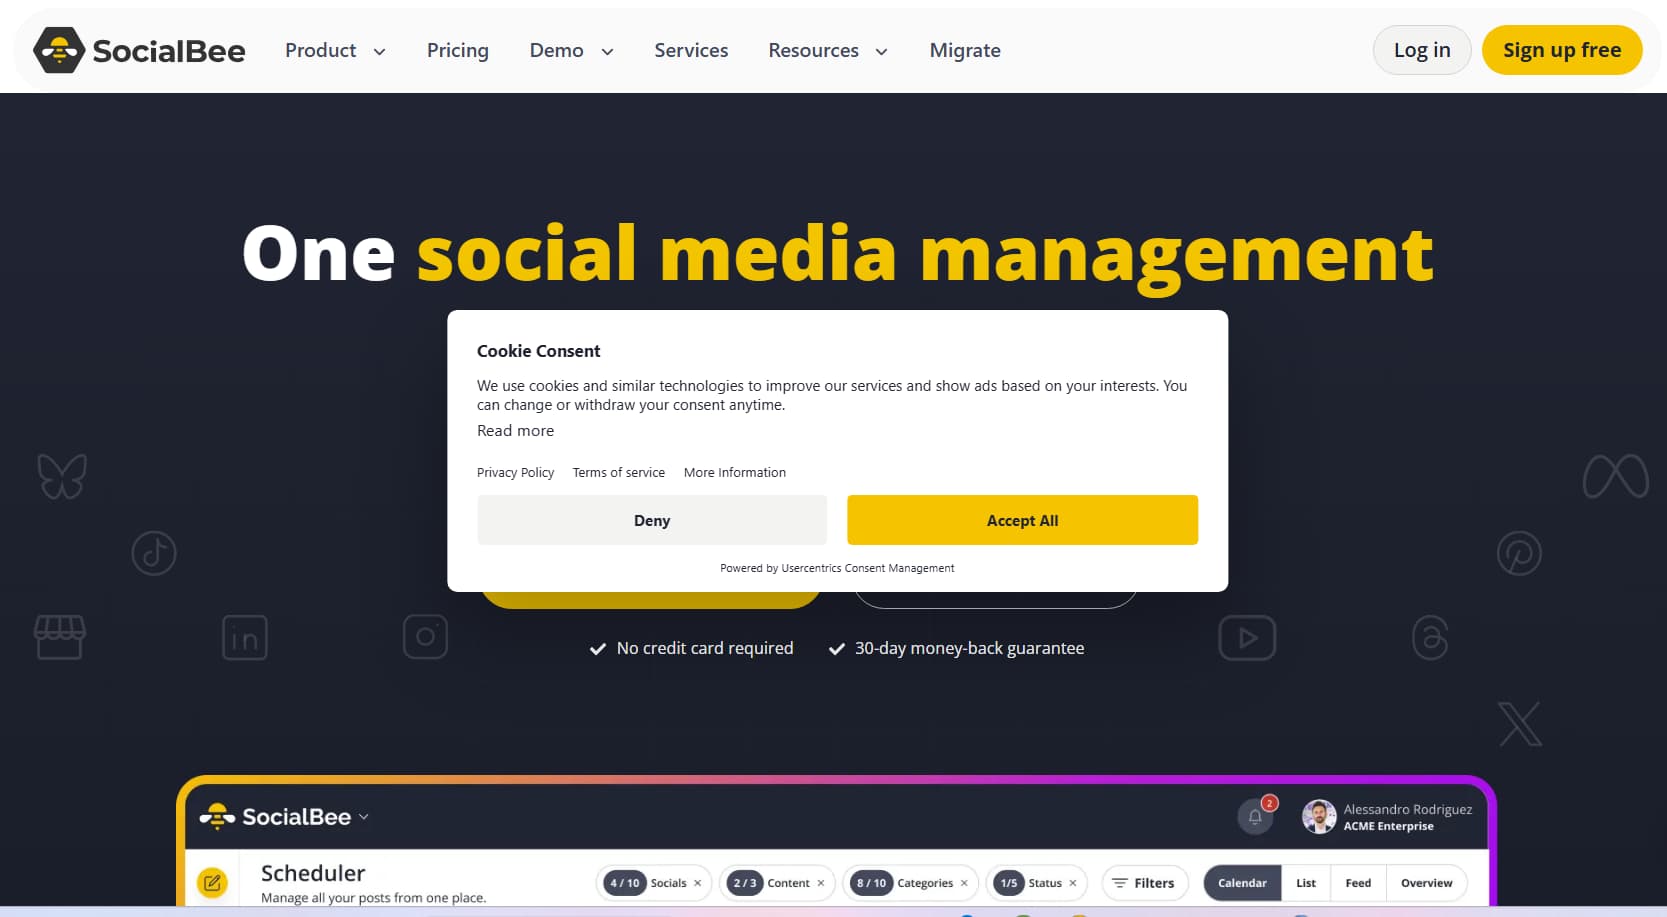1667x917 pixels.
Task: Open the Bluesky butterfly icon
Action: click(62, 476)
